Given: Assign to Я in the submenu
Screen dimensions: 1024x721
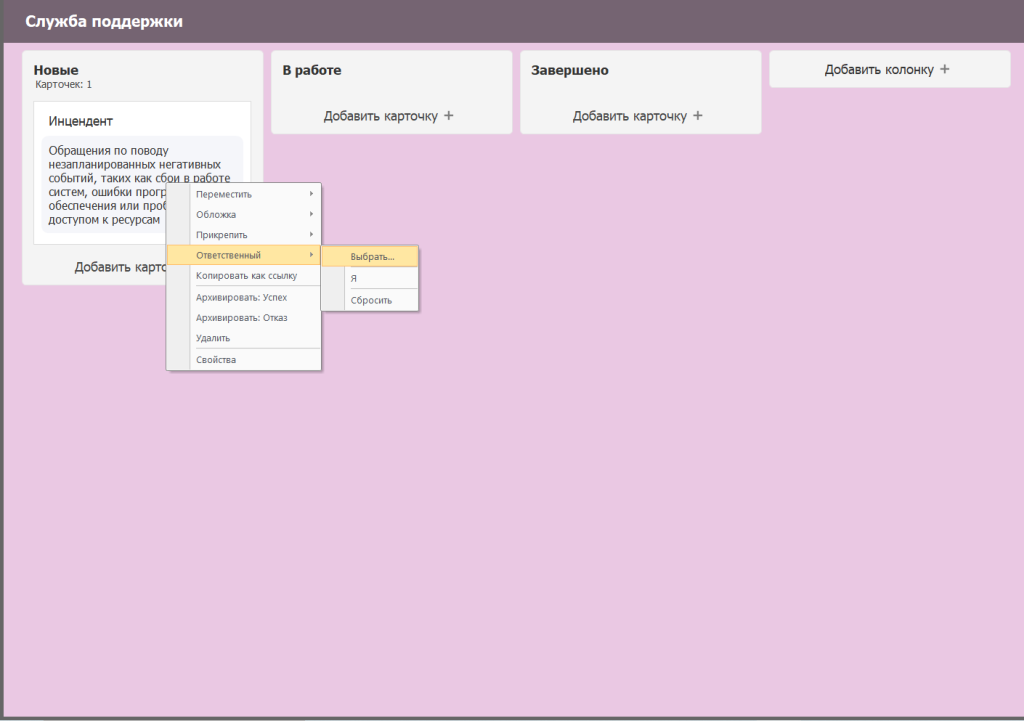Looking at the screenshot, I should 354,279.
